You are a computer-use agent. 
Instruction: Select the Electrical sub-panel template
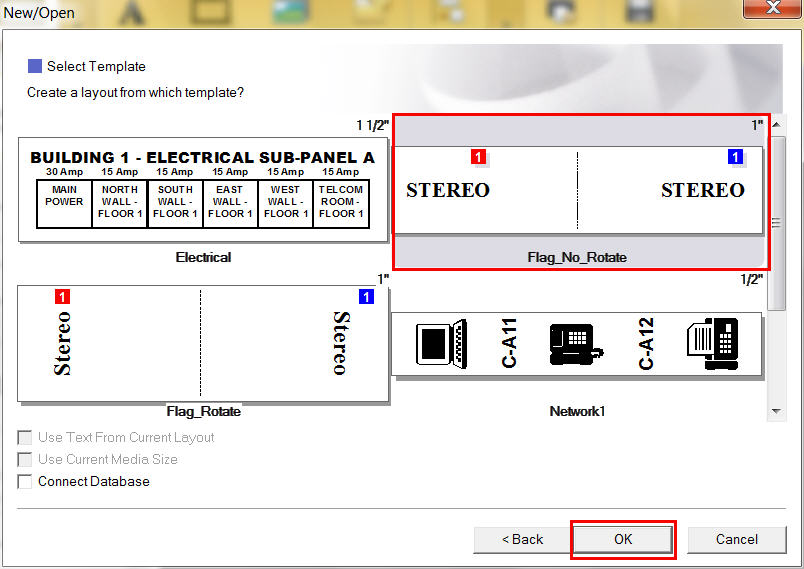[x=203, y=190]
